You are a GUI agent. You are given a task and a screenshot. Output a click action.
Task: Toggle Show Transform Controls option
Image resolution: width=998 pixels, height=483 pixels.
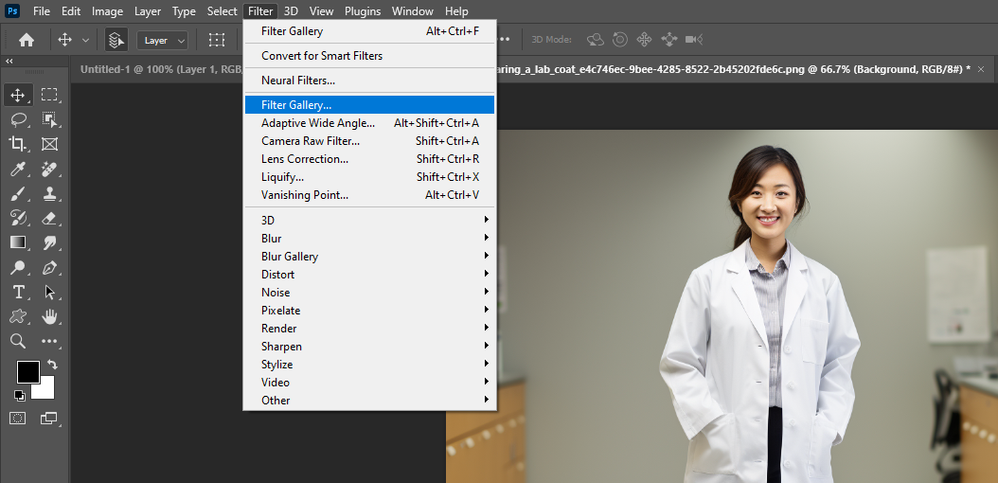[x=216, y=40]
